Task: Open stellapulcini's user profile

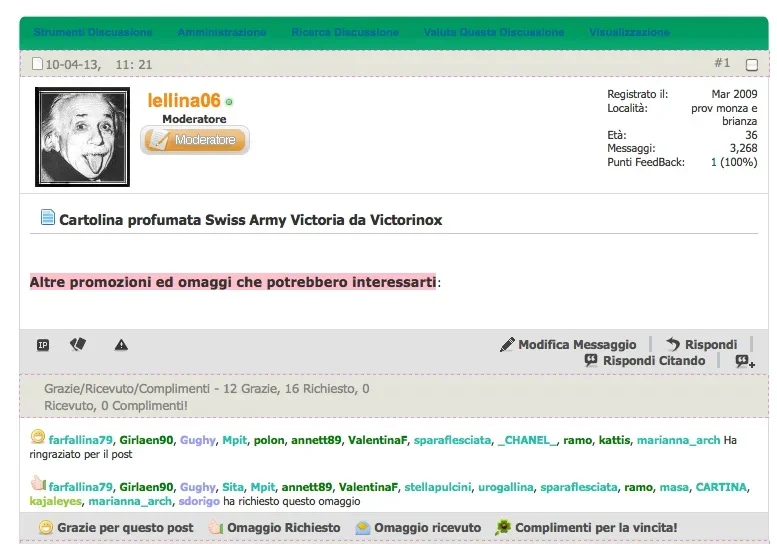Action: [438, 487]
